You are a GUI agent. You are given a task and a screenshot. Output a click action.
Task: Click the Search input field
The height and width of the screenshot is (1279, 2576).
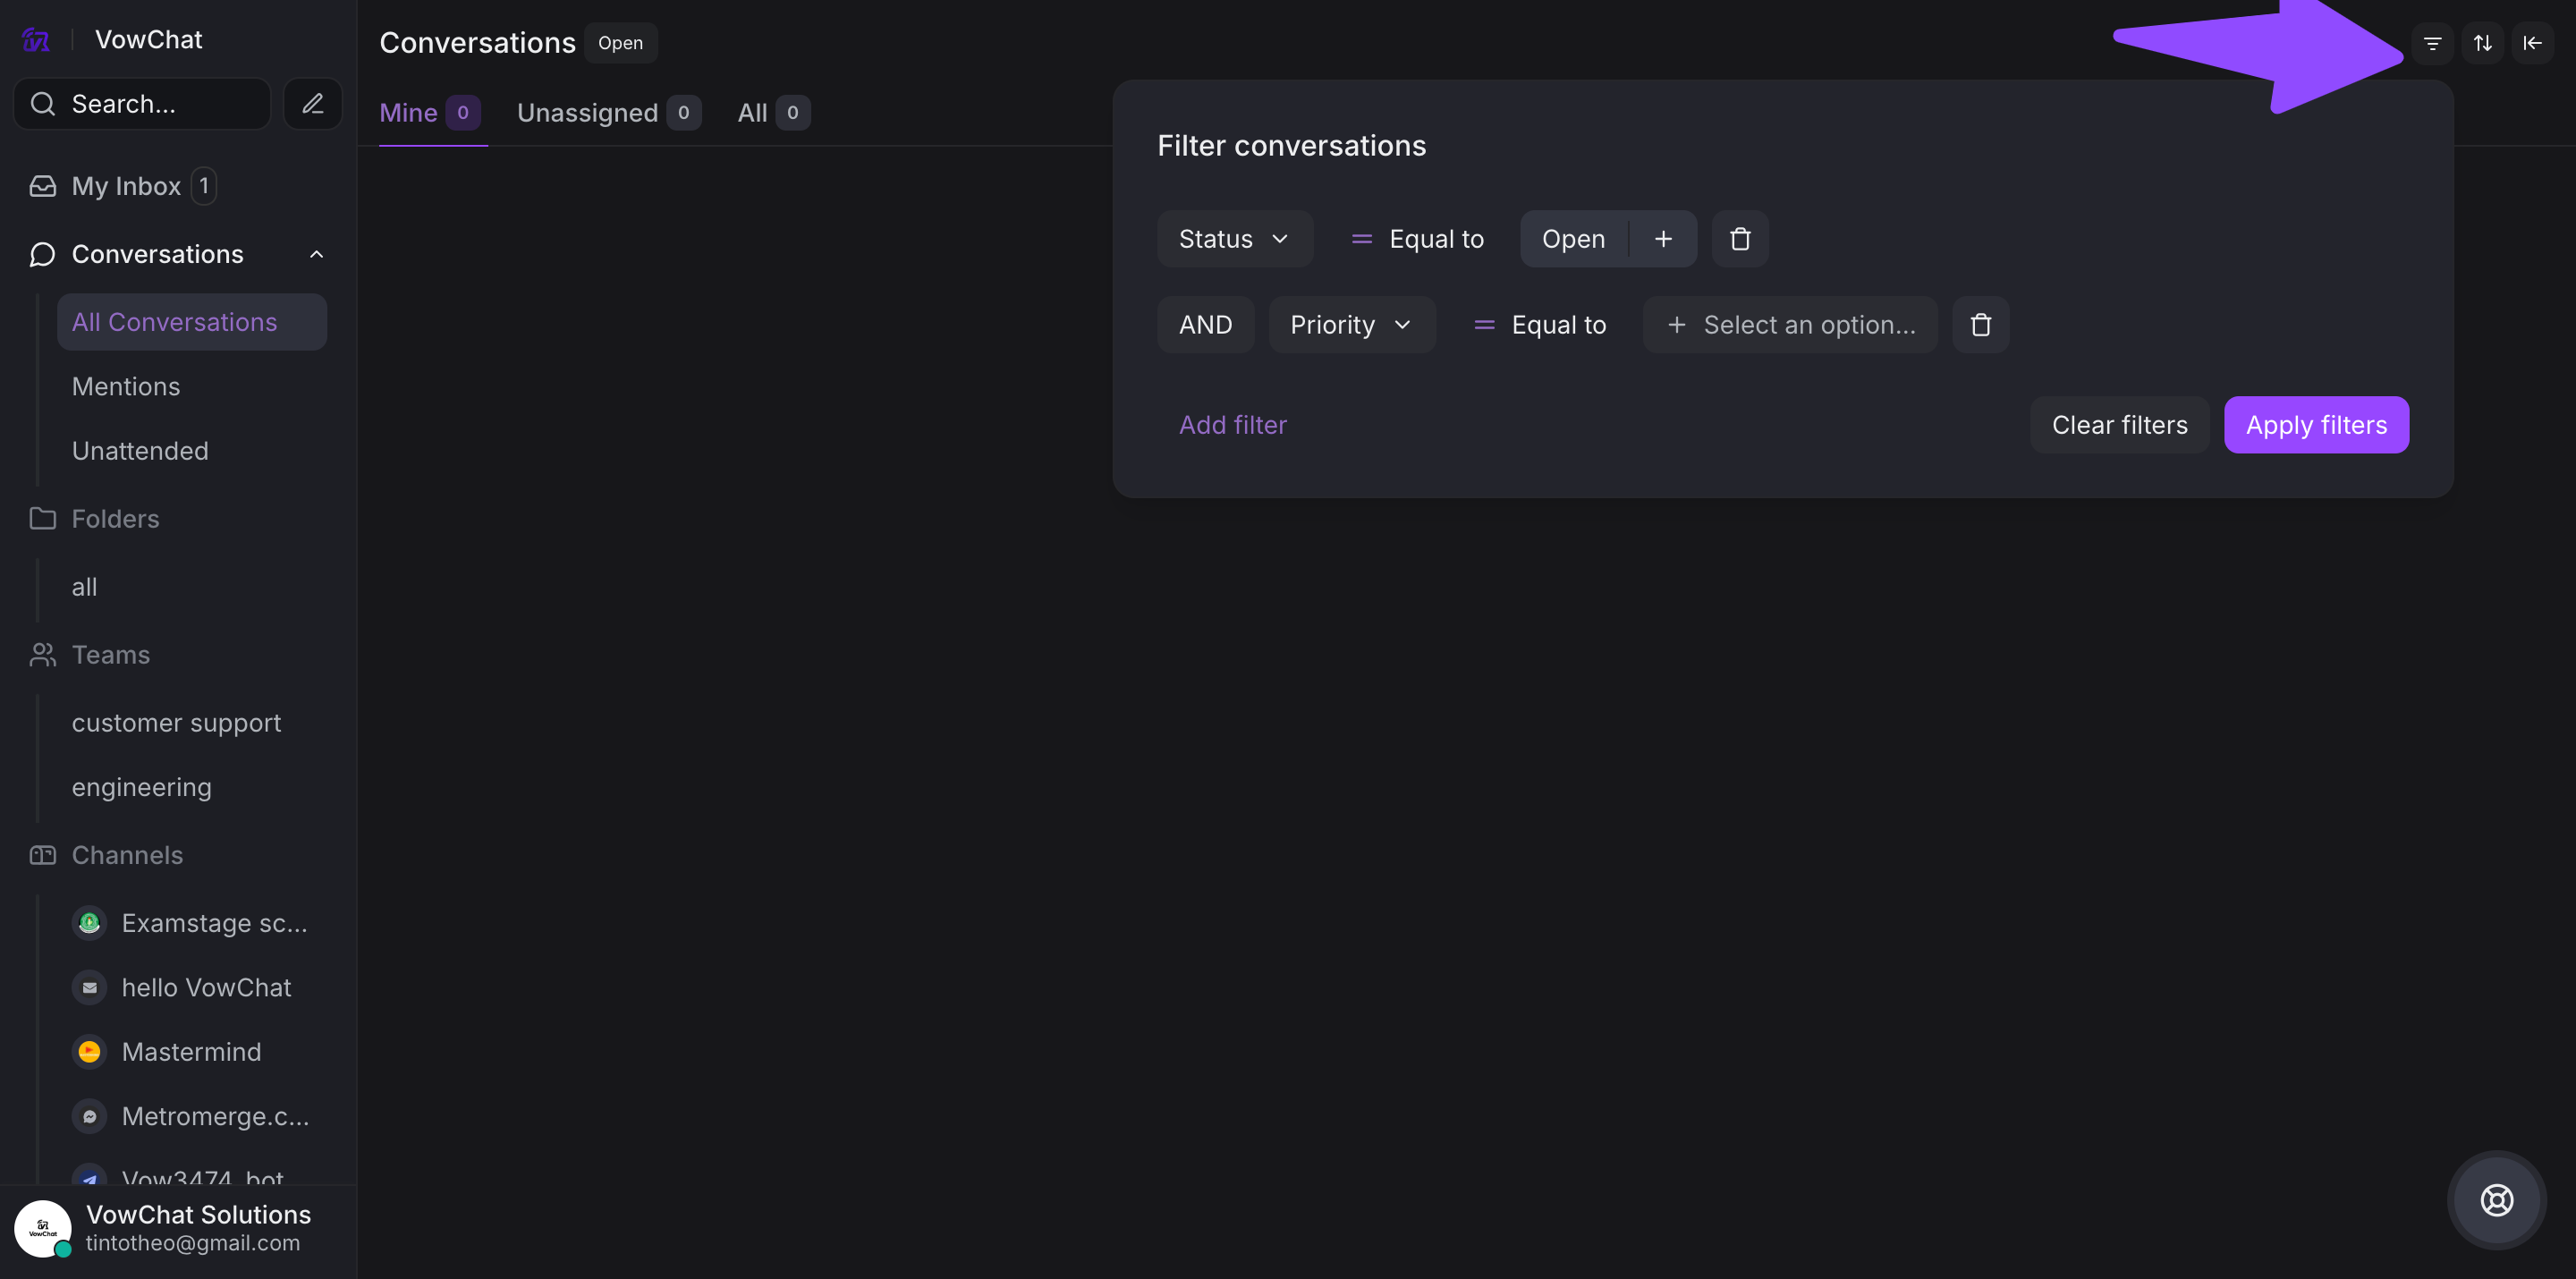tap(150, 103)
